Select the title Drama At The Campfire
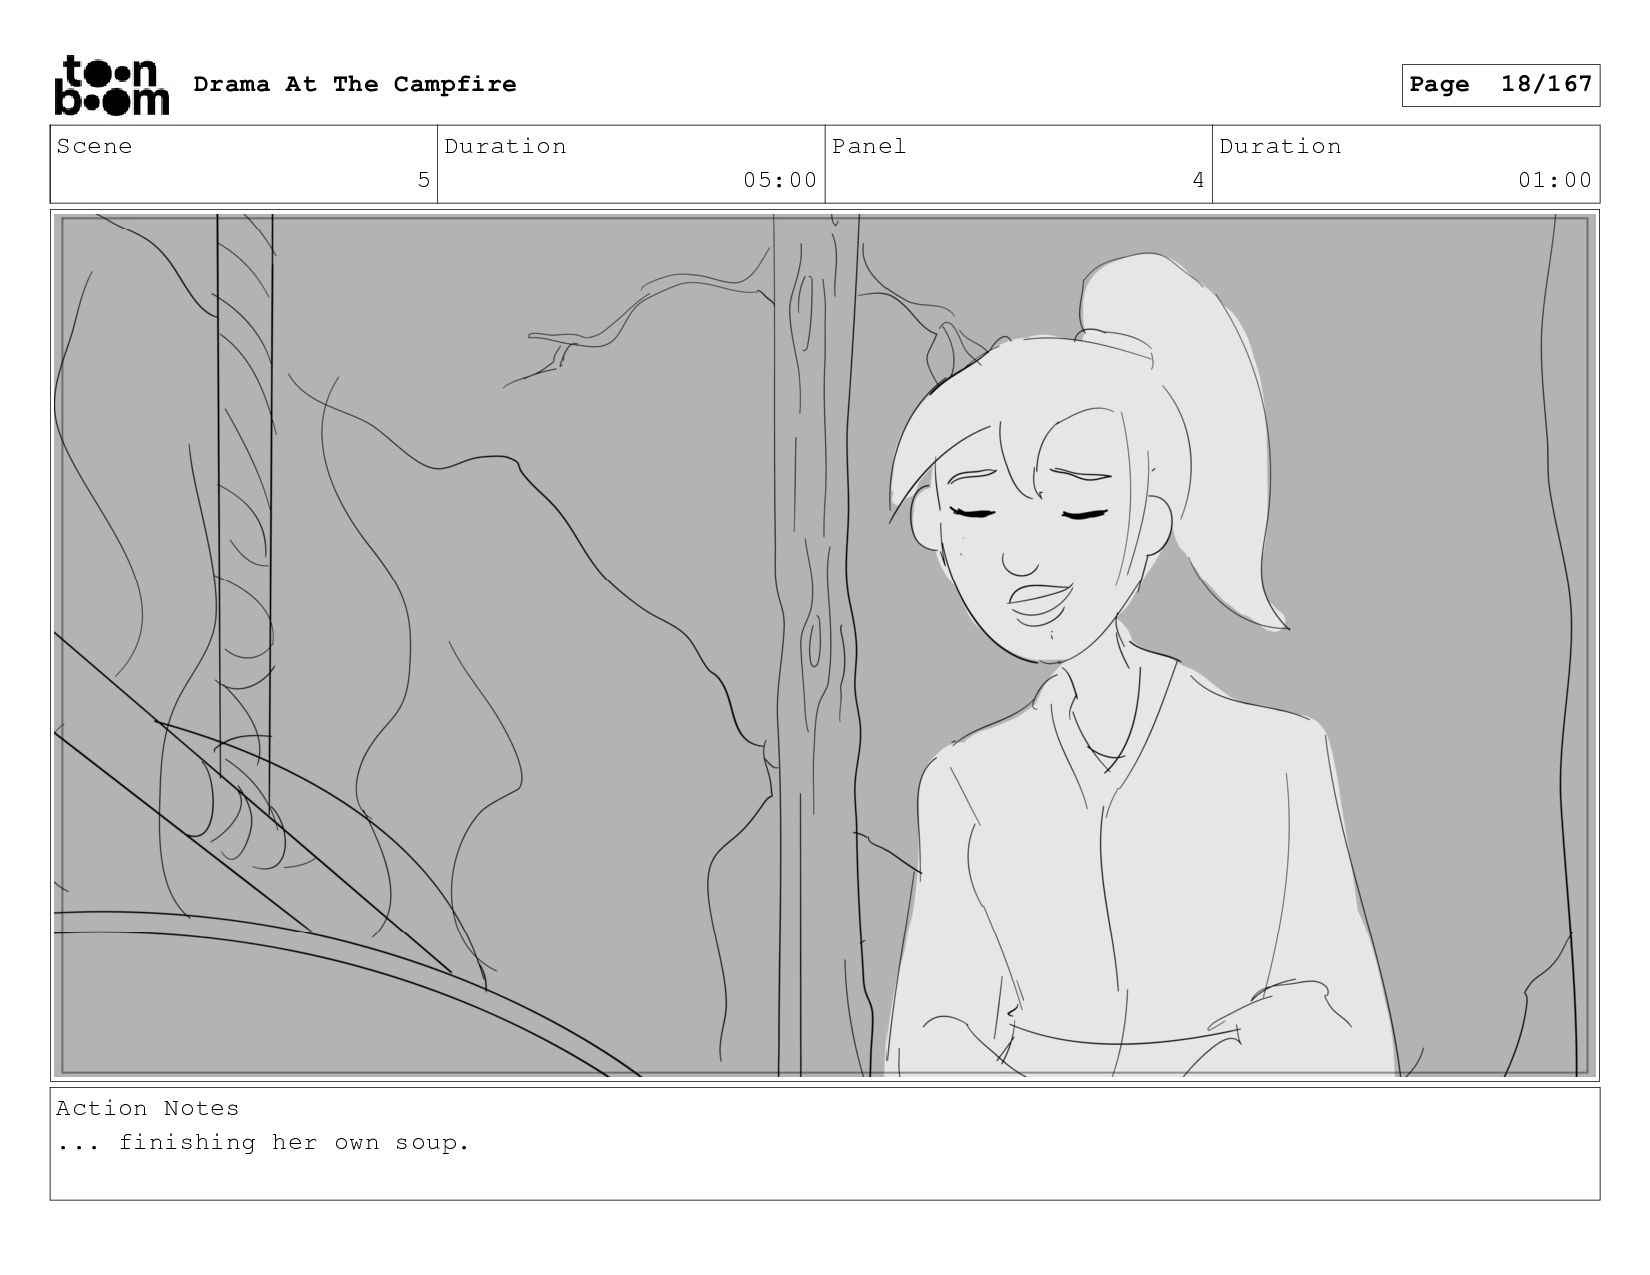 coord(355,84)
